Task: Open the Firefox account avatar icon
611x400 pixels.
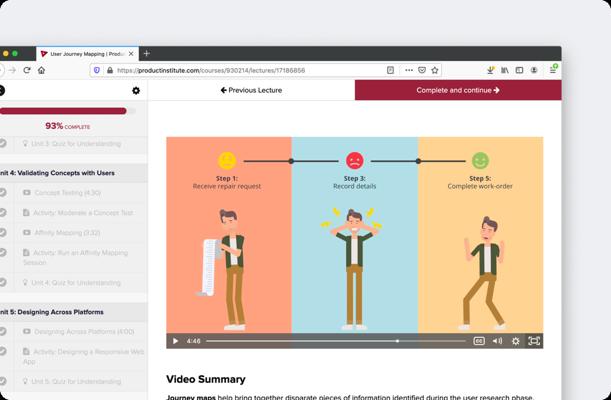Action: click(x=534, y=70)
